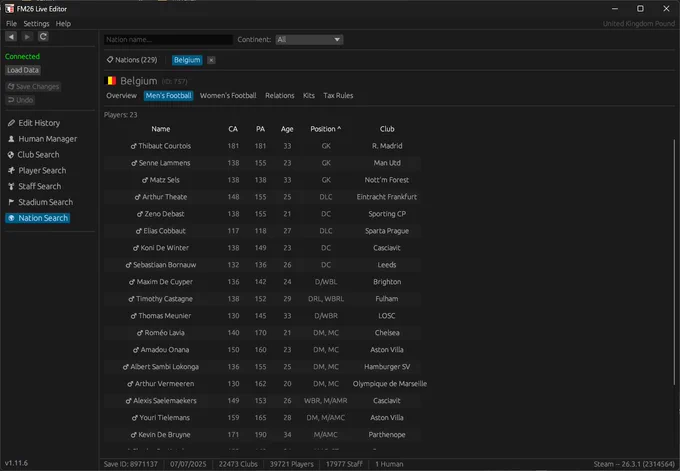The width and height of the screenshot is (680, 471).
Task: Click gender icon beside Amadou Onana
Action: click(x=136, y=350)
